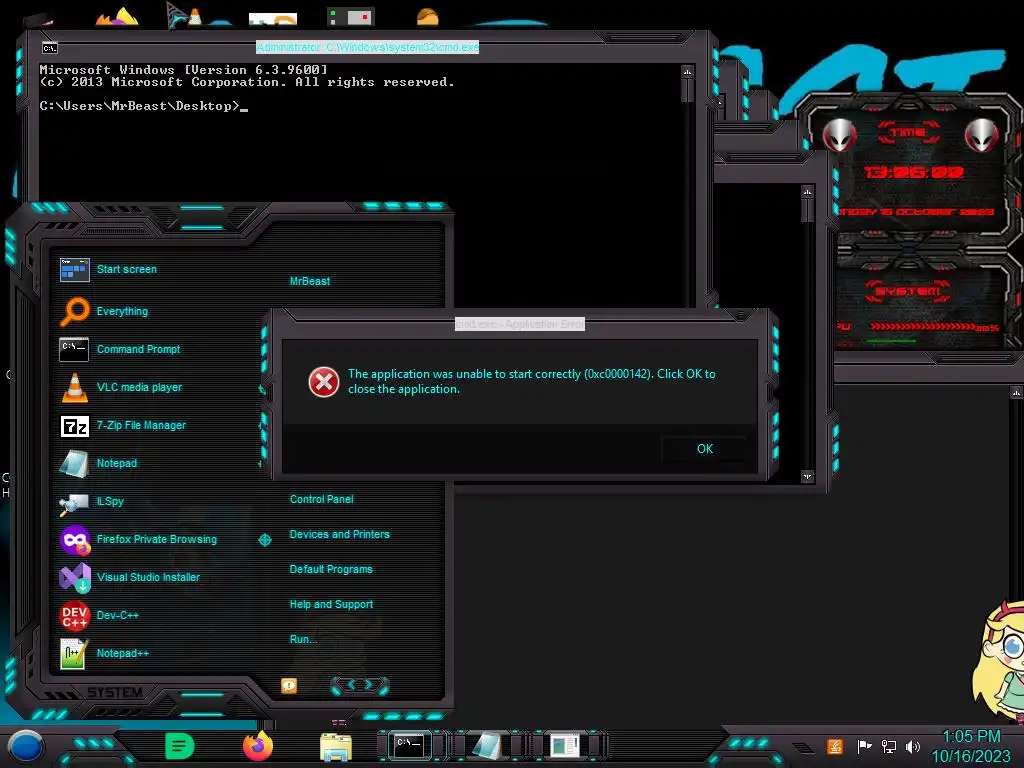Click the Visual Studio Installer icon
Viewport: 1024px width, 768px height.
74,577
